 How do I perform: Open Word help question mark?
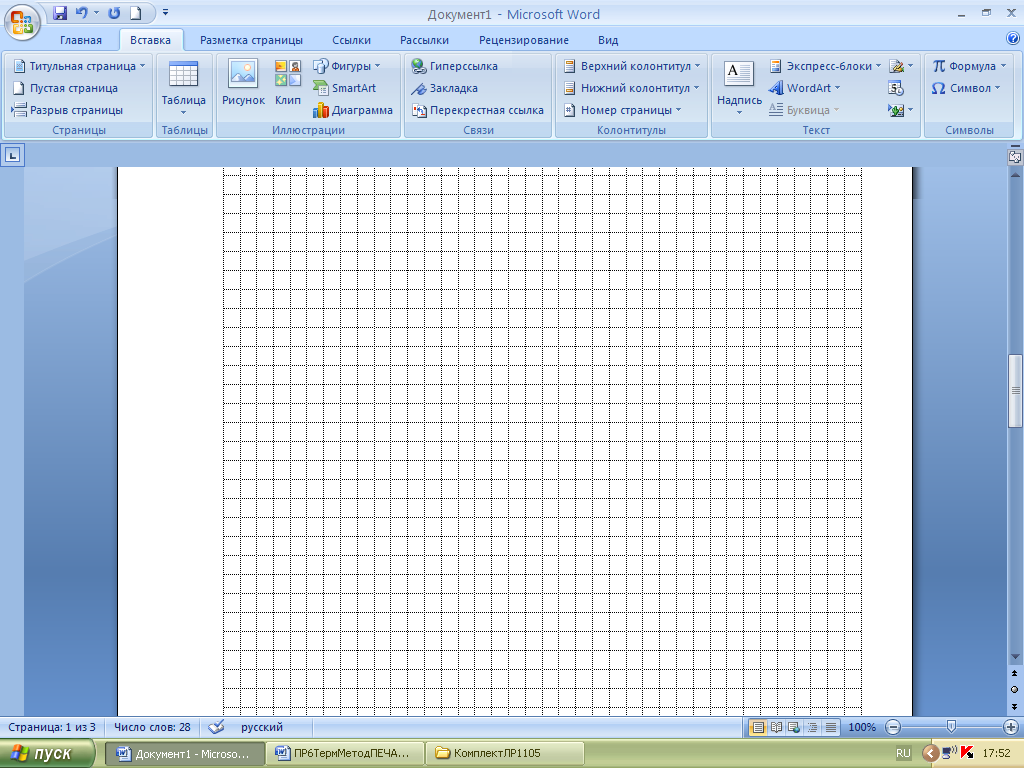pos(1013,39)
